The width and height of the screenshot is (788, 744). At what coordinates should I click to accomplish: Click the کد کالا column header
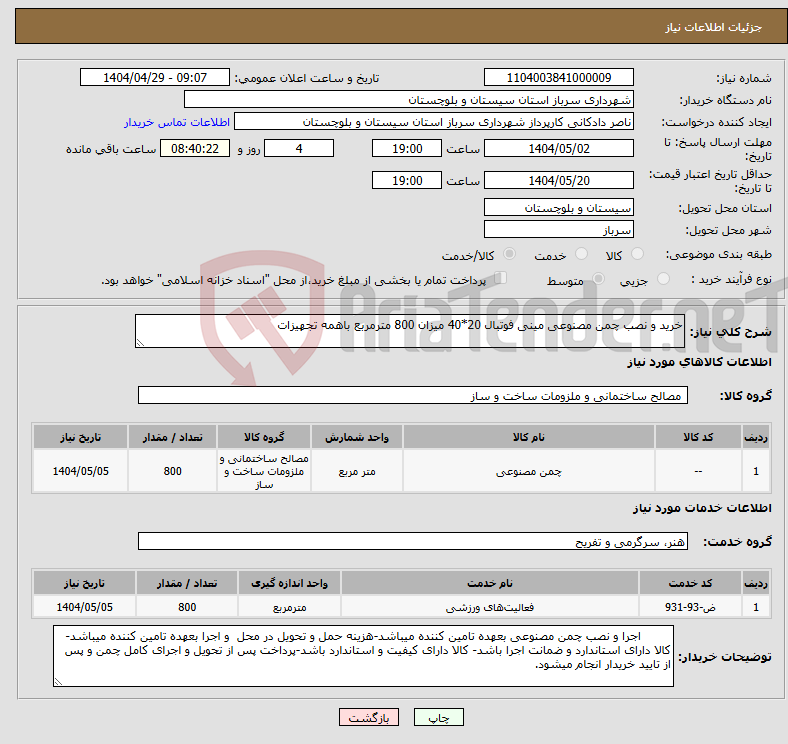point(698,437)
